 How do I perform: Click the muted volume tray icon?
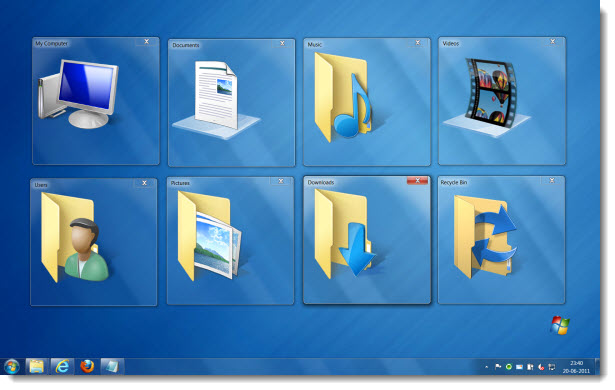coord(541,367)
